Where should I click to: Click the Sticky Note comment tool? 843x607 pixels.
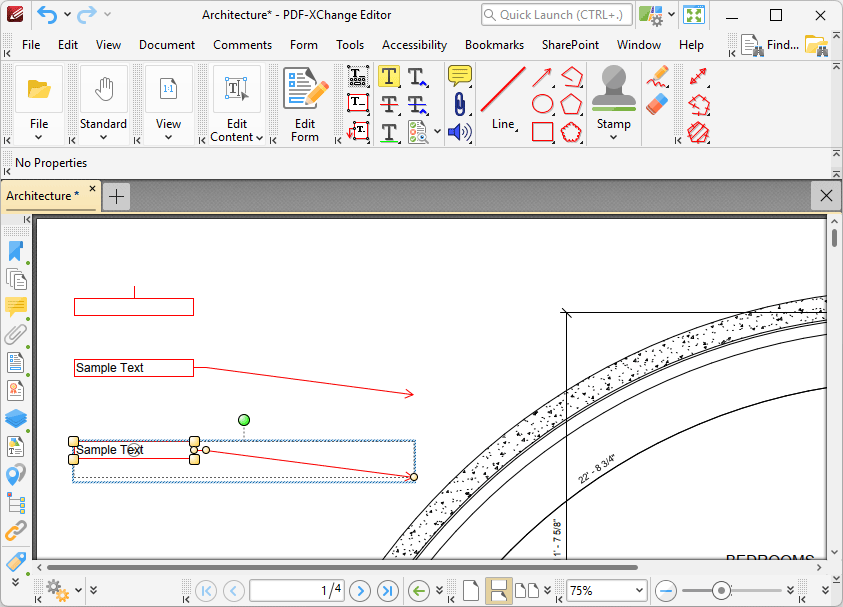pos(459,76)
